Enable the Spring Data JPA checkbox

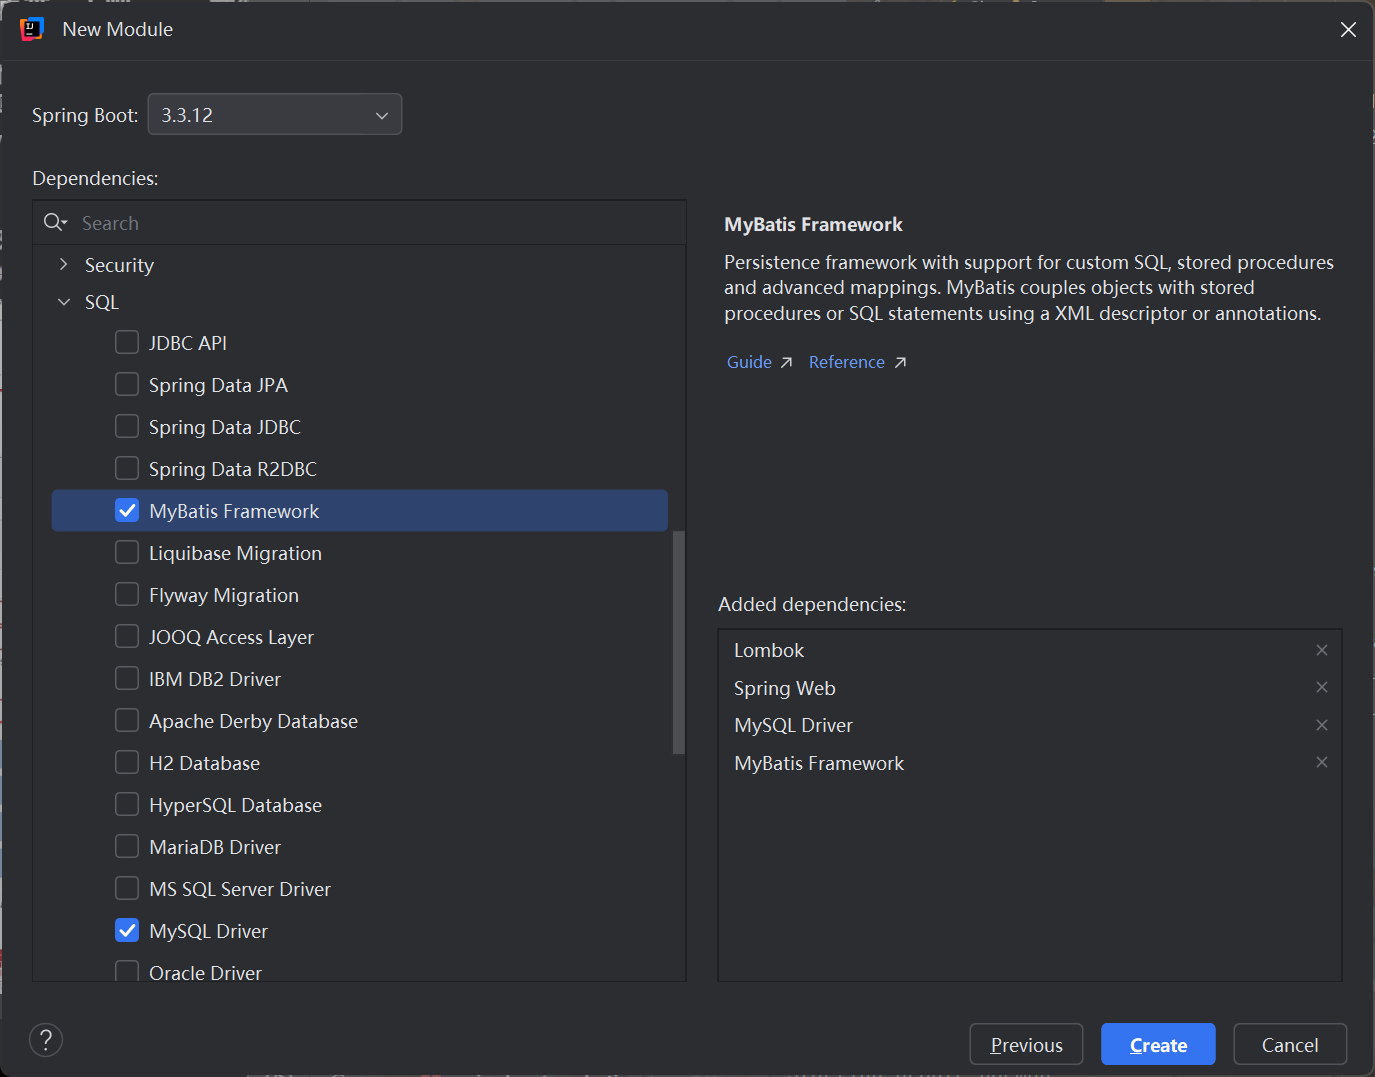(x=127, y=385)
